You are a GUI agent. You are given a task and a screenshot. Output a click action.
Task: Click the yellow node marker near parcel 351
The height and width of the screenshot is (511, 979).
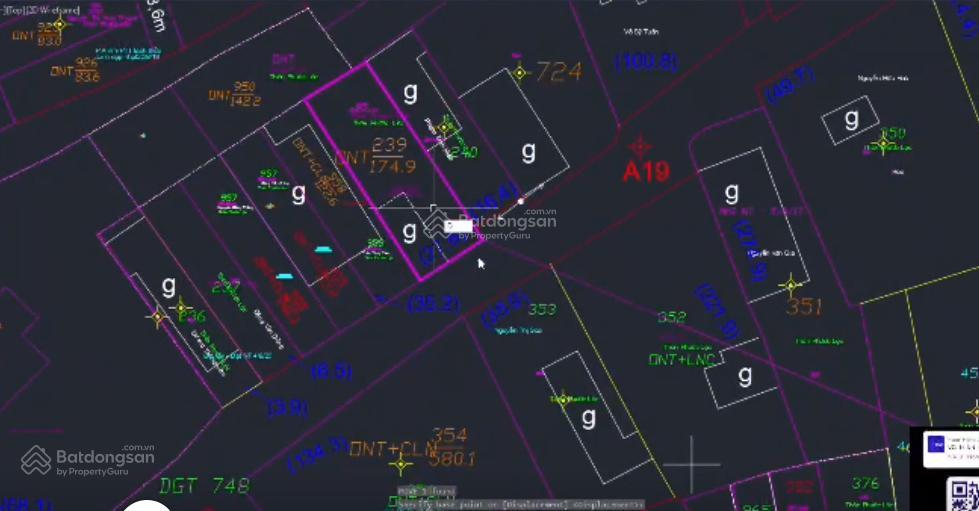click(790, 286)
